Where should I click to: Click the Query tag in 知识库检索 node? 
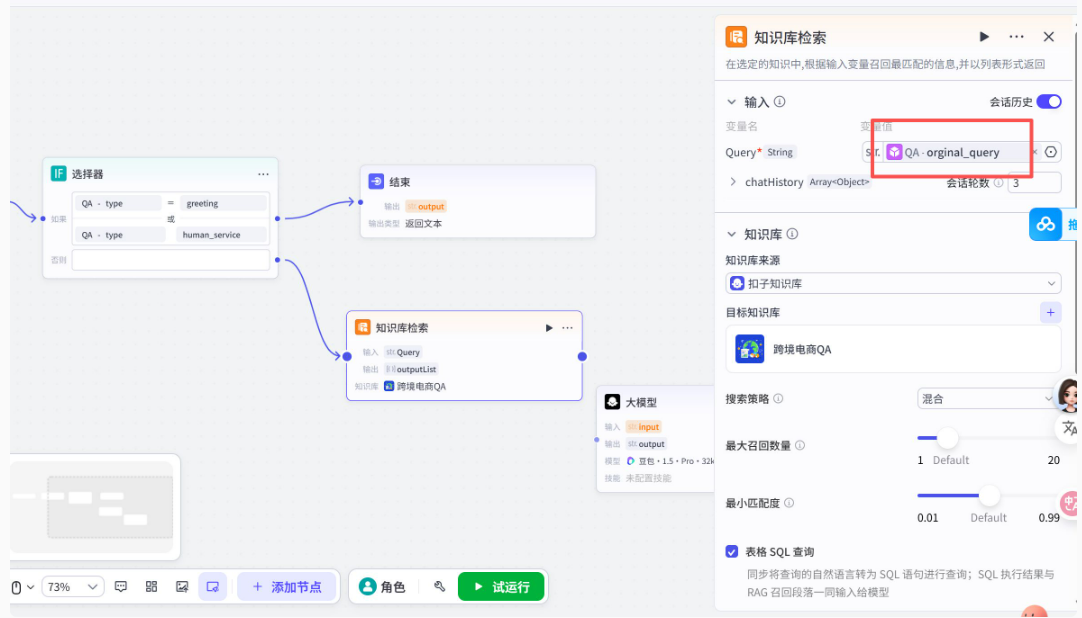[x=403, y=352]
